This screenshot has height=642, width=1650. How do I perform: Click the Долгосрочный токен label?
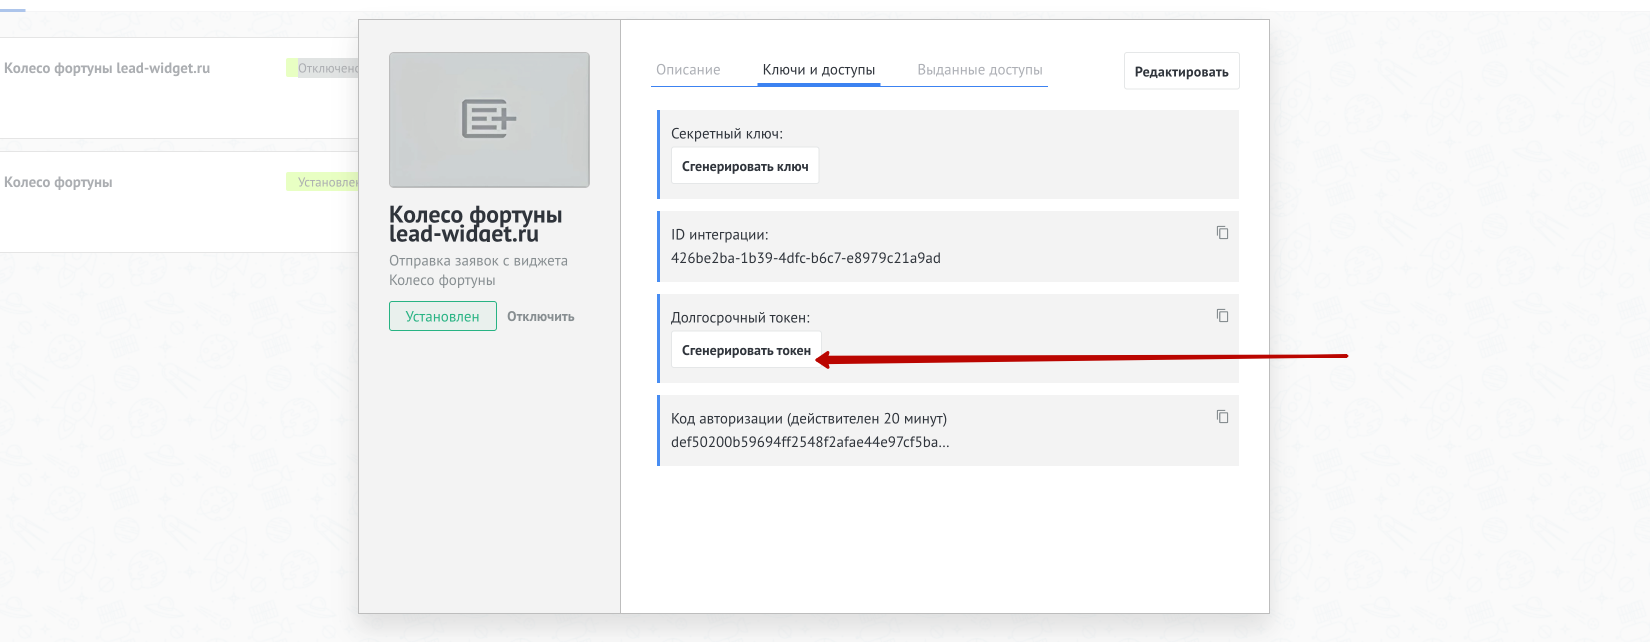[740, 317]
